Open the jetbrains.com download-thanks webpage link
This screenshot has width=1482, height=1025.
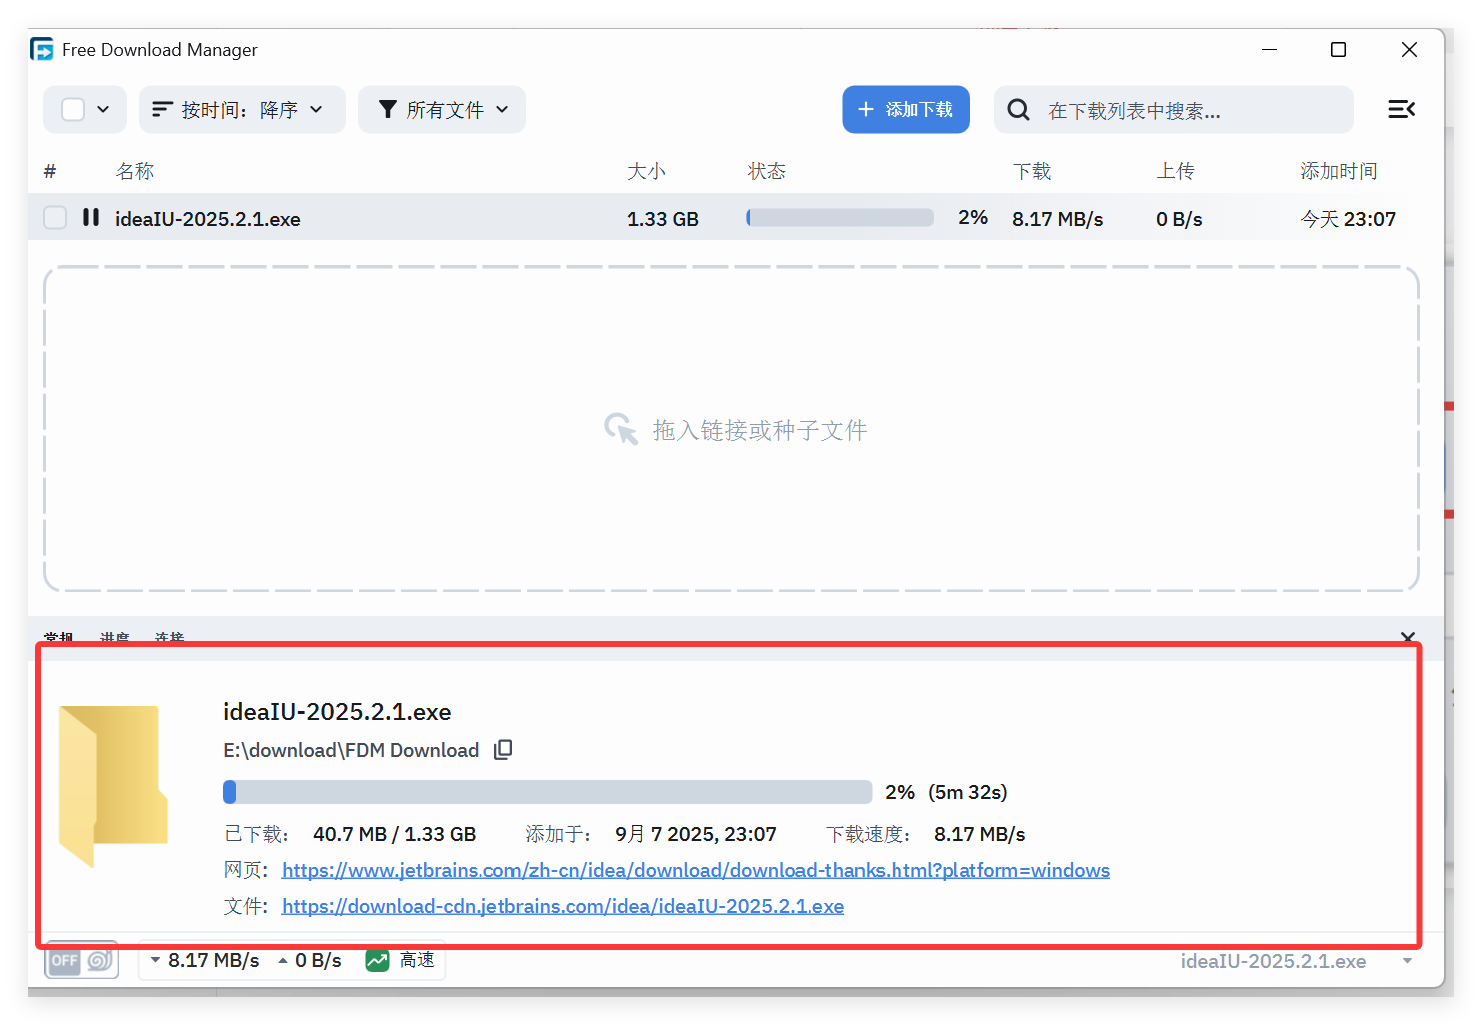pyautogui.click(x=696, y=870)
